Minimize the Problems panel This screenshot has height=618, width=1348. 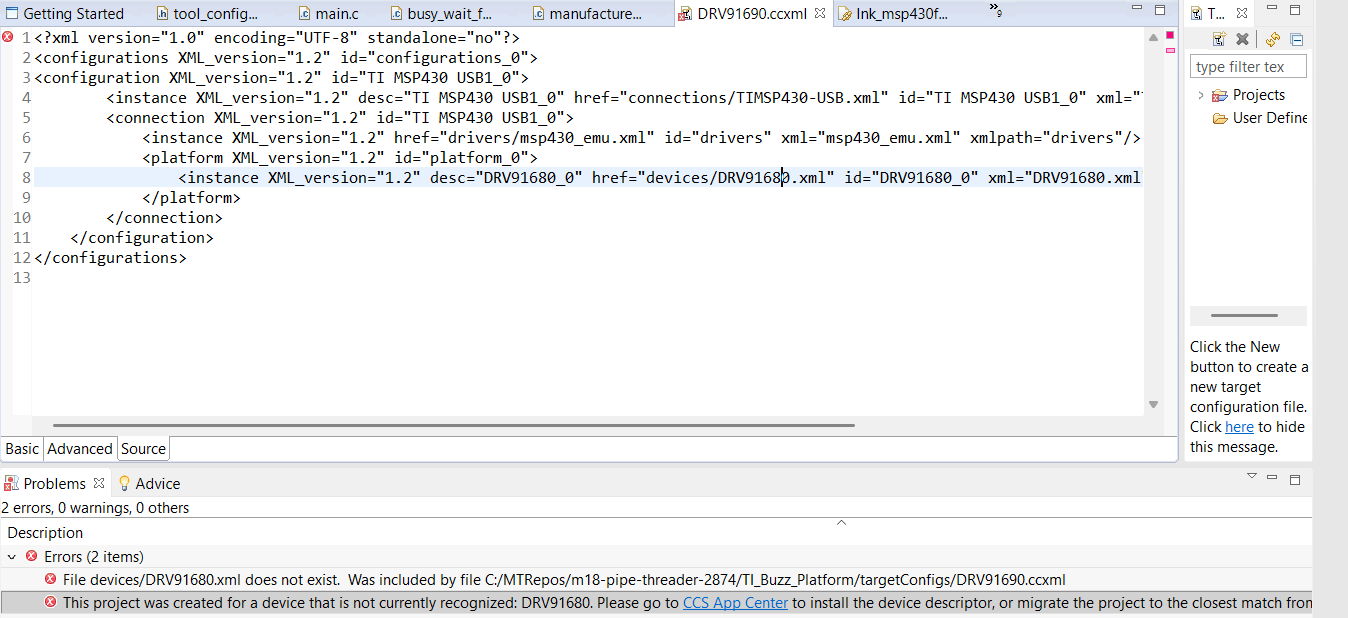tap(1274, 479)
